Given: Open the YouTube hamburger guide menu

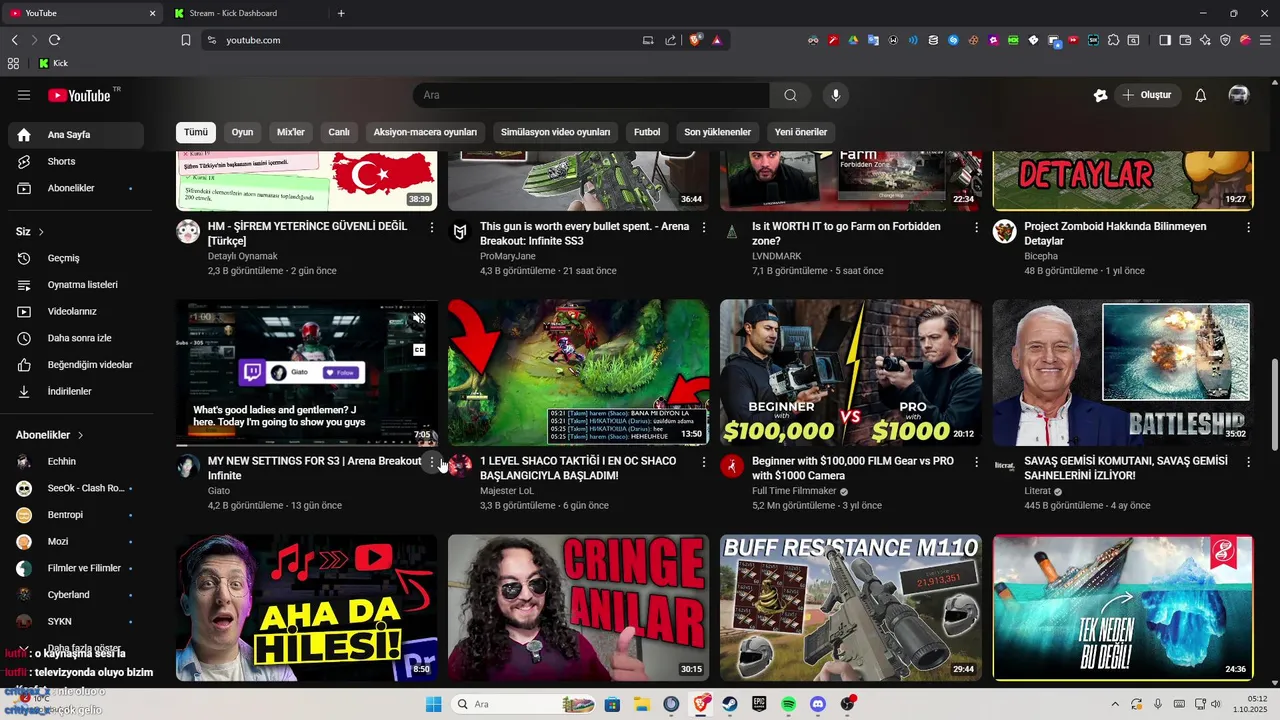Looking at the screenshot, I should click(24, 95).
